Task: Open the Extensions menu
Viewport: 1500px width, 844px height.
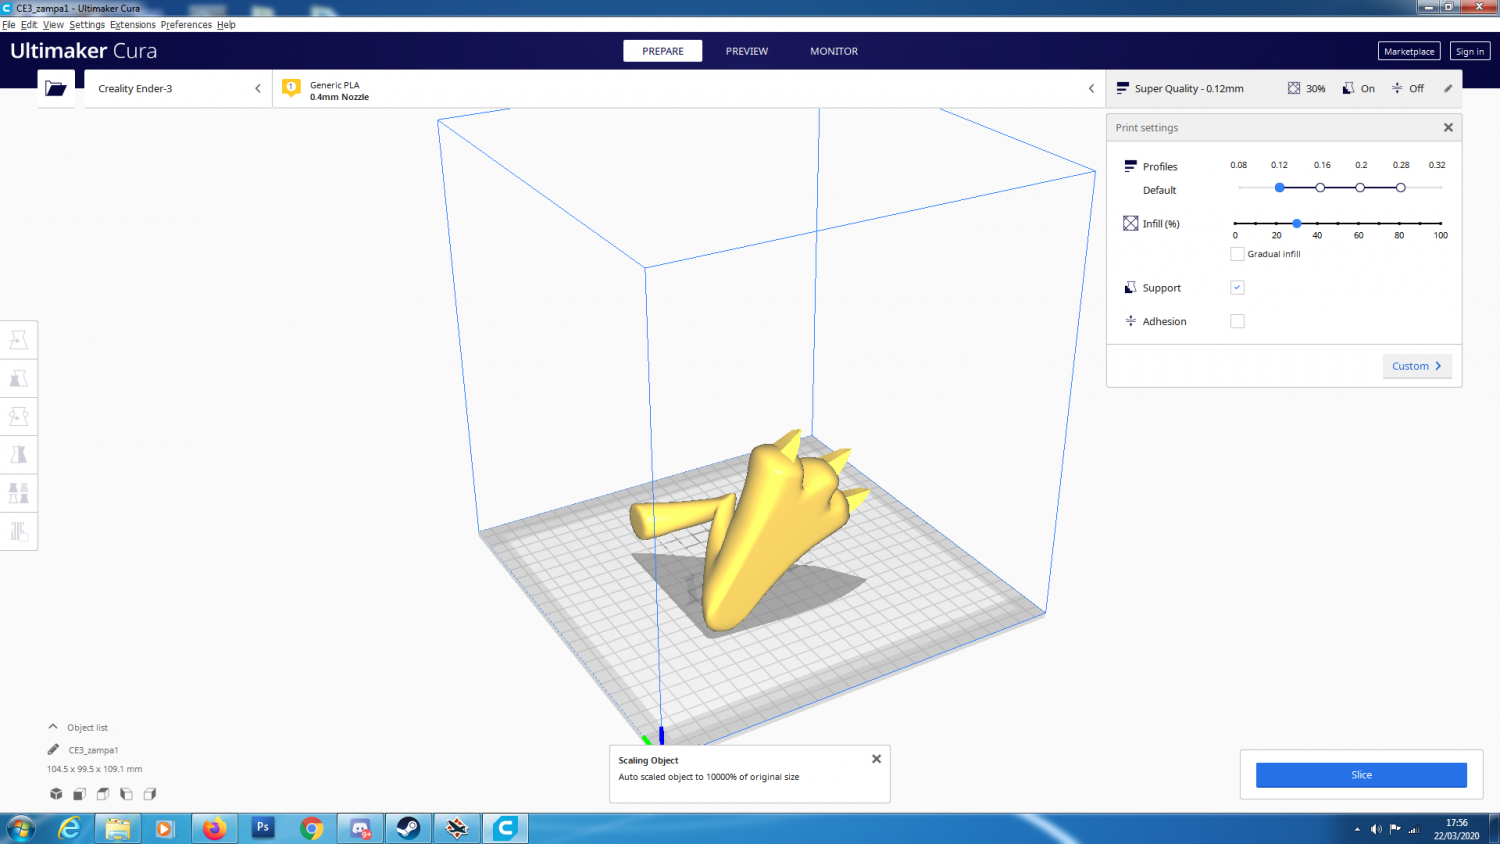Action: coord(133,25)
